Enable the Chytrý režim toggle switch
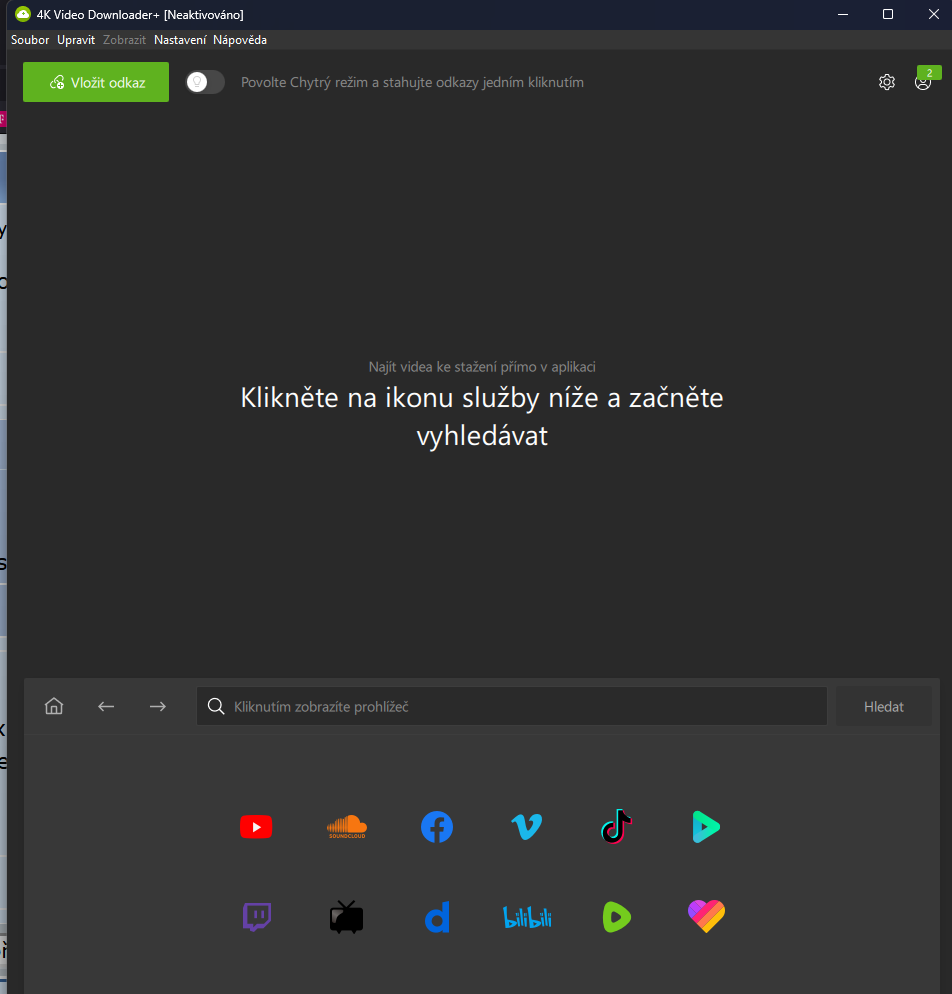Screen dimensions: 952x994 (205, 82)
